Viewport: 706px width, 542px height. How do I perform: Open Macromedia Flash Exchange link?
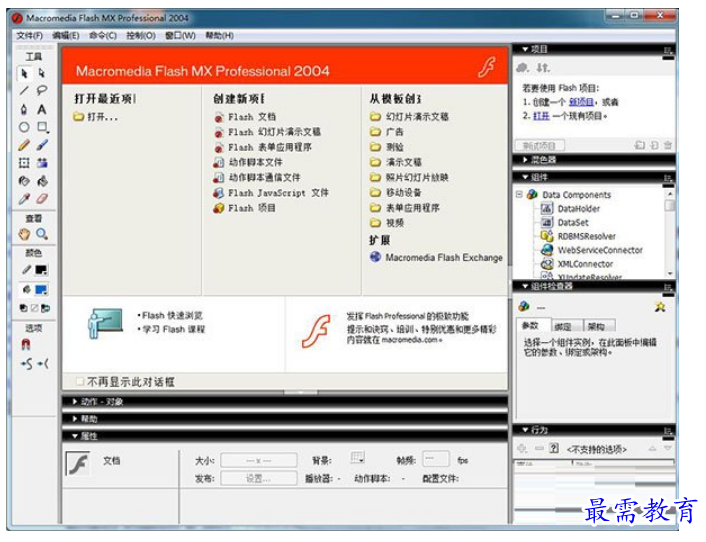coord(444,257)
